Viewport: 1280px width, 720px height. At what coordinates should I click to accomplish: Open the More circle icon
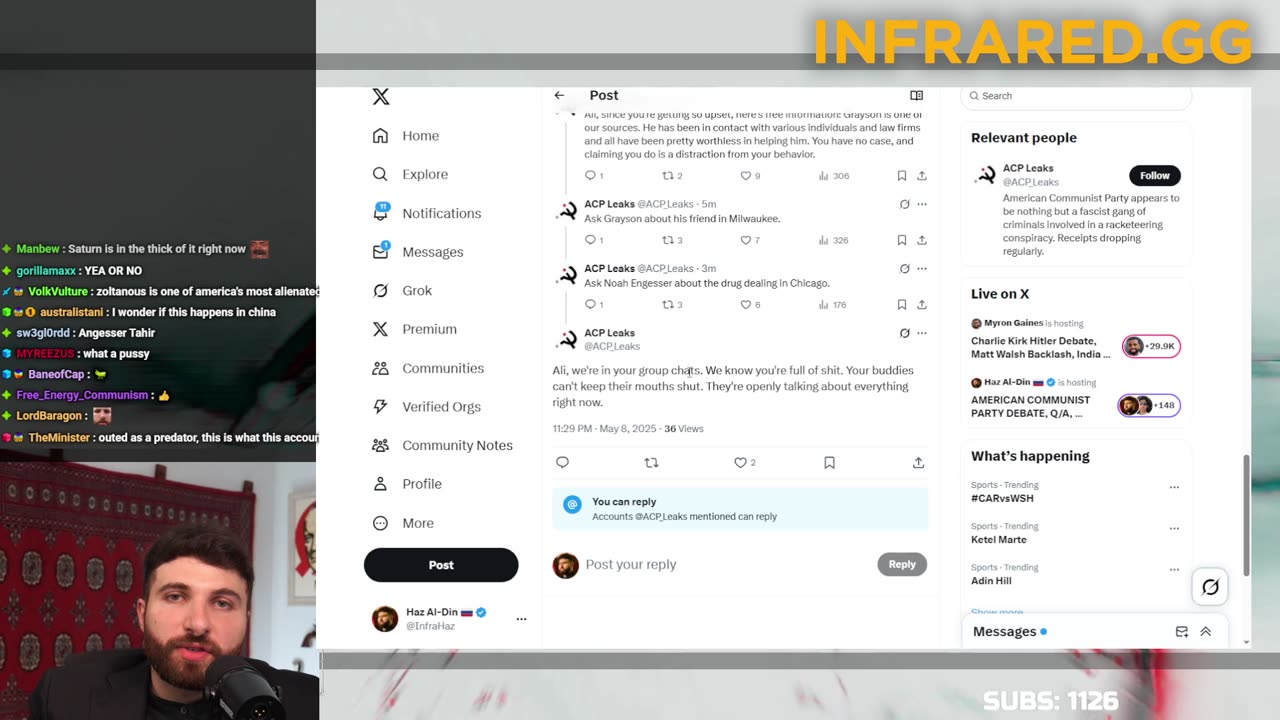pyautogui.click(x=380, y=523)
